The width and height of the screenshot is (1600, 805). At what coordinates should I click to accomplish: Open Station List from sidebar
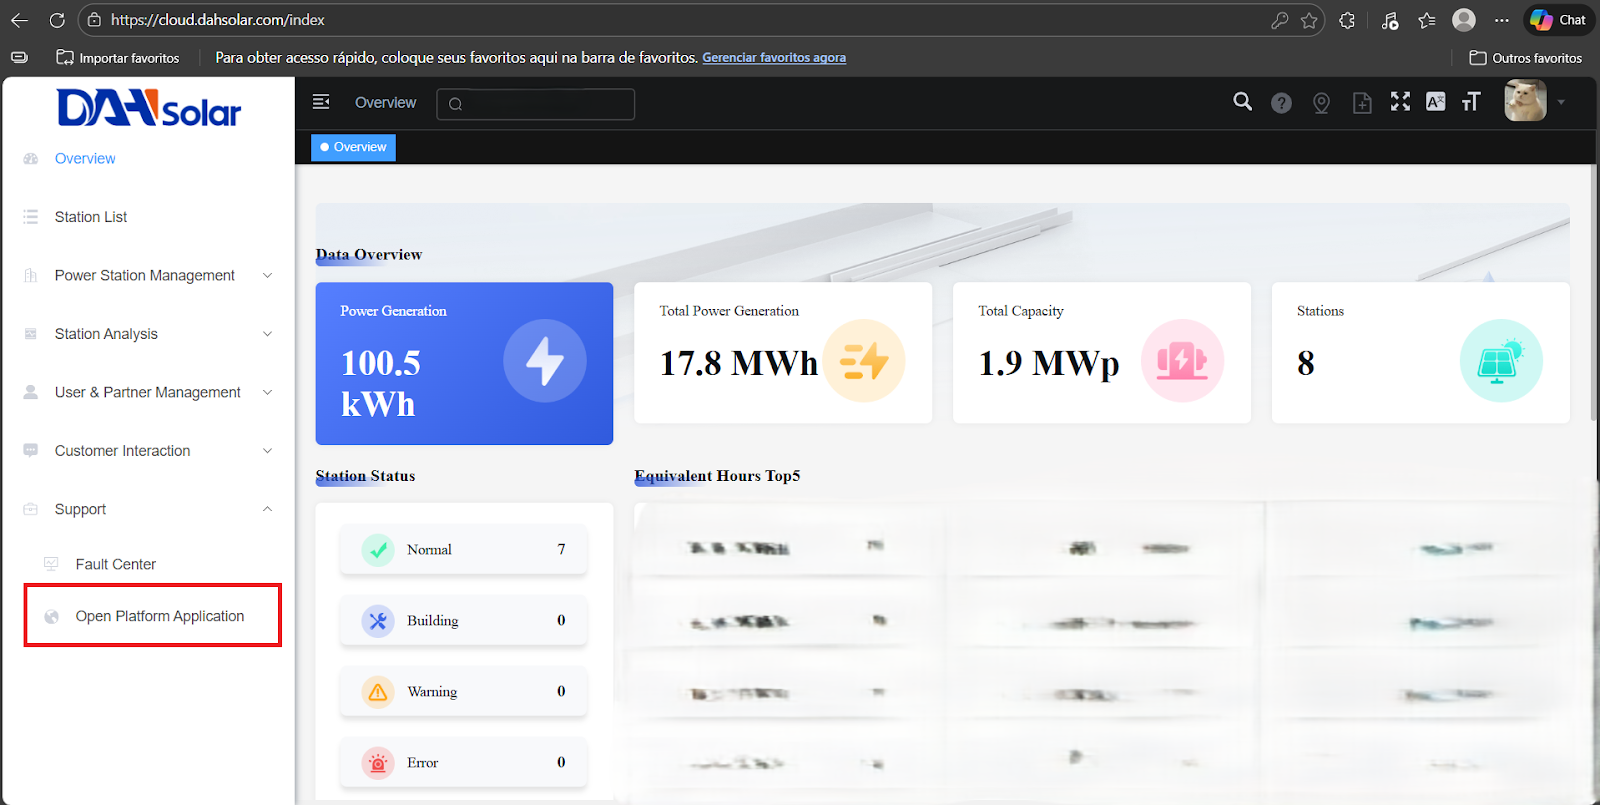pos(91,217)
